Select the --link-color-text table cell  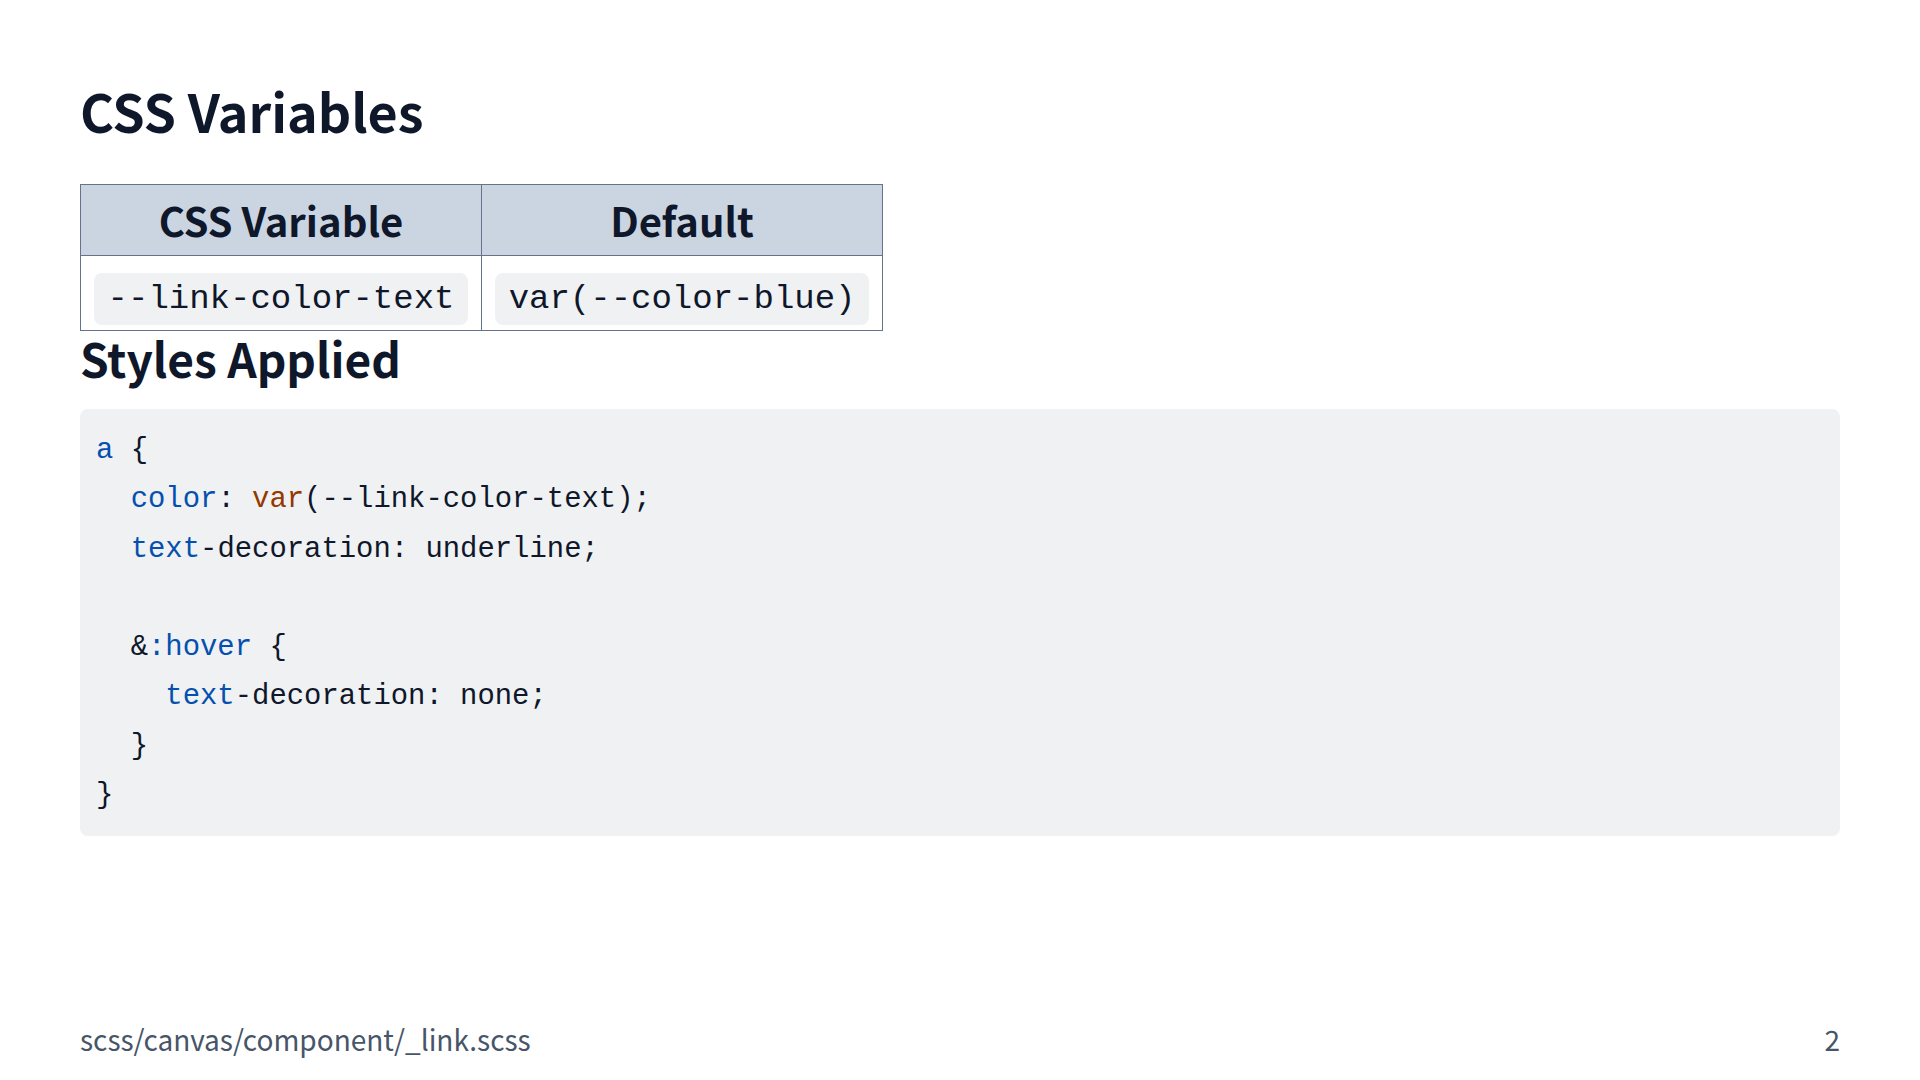[x=280, y=298]
